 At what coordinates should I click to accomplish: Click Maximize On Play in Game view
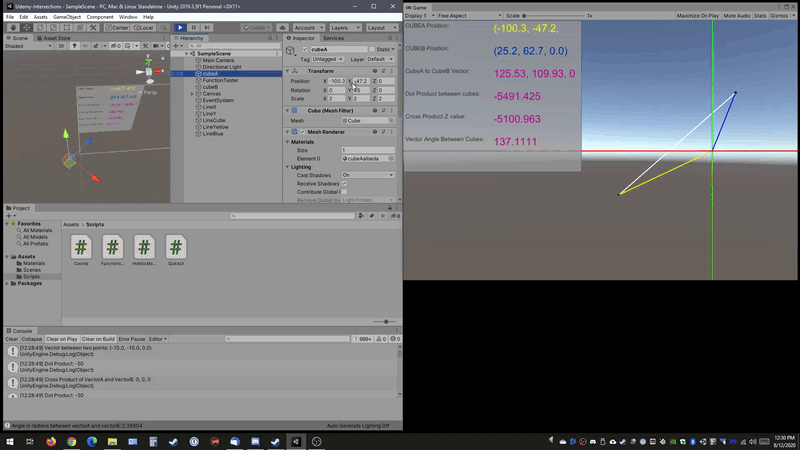(x=697, y=16)
